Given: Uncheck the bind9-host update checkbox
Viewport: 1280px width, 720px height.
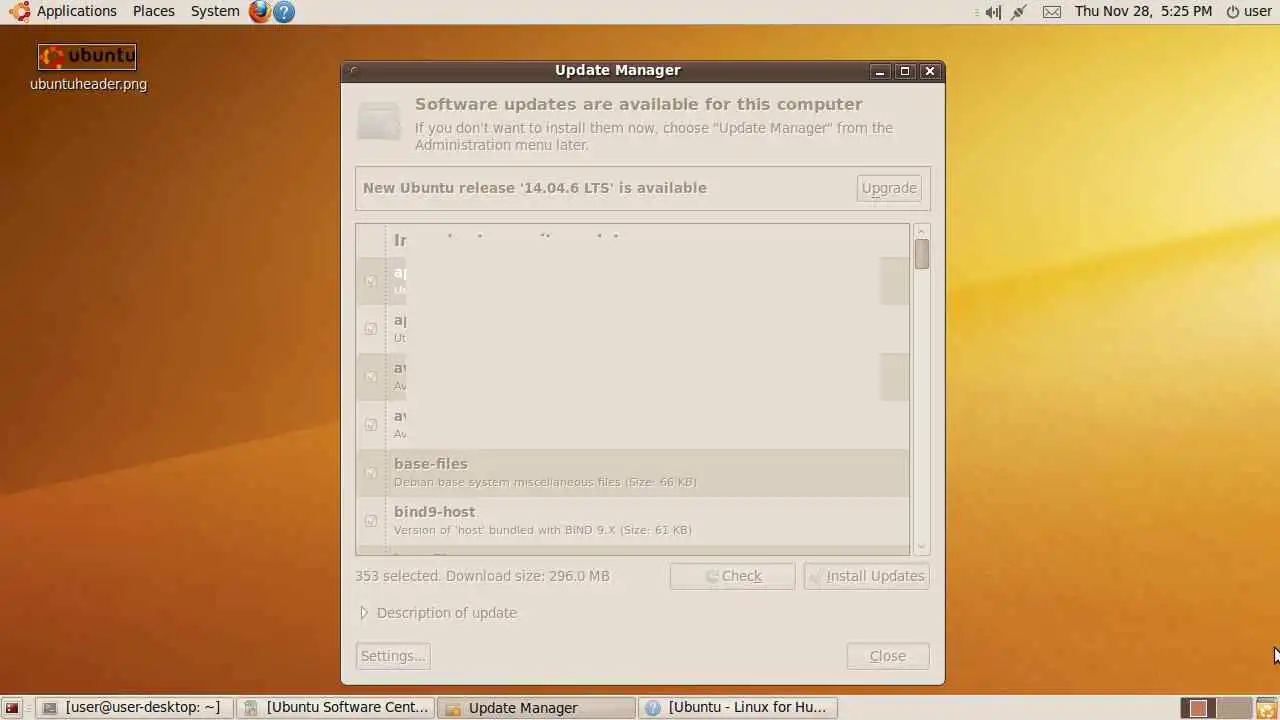Looking at the screenshot, I should [x=371, y=521].
